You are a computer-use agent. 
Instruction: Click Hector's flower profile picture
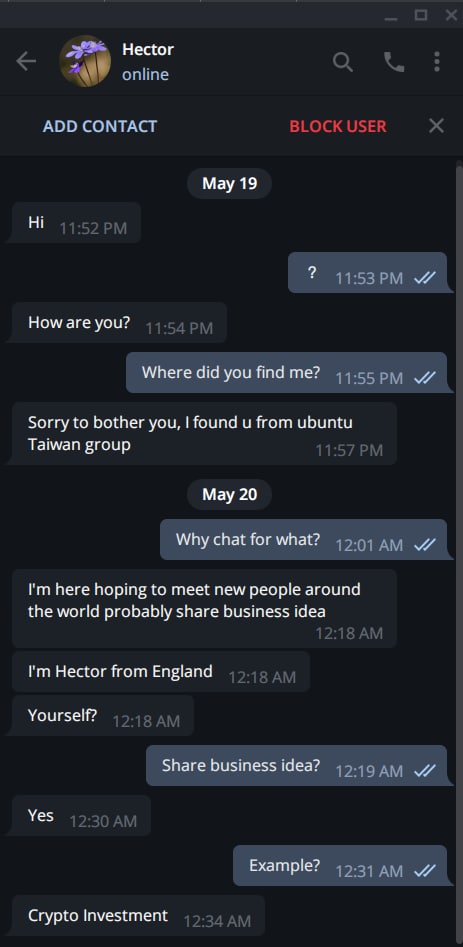[x=85, y=61]
